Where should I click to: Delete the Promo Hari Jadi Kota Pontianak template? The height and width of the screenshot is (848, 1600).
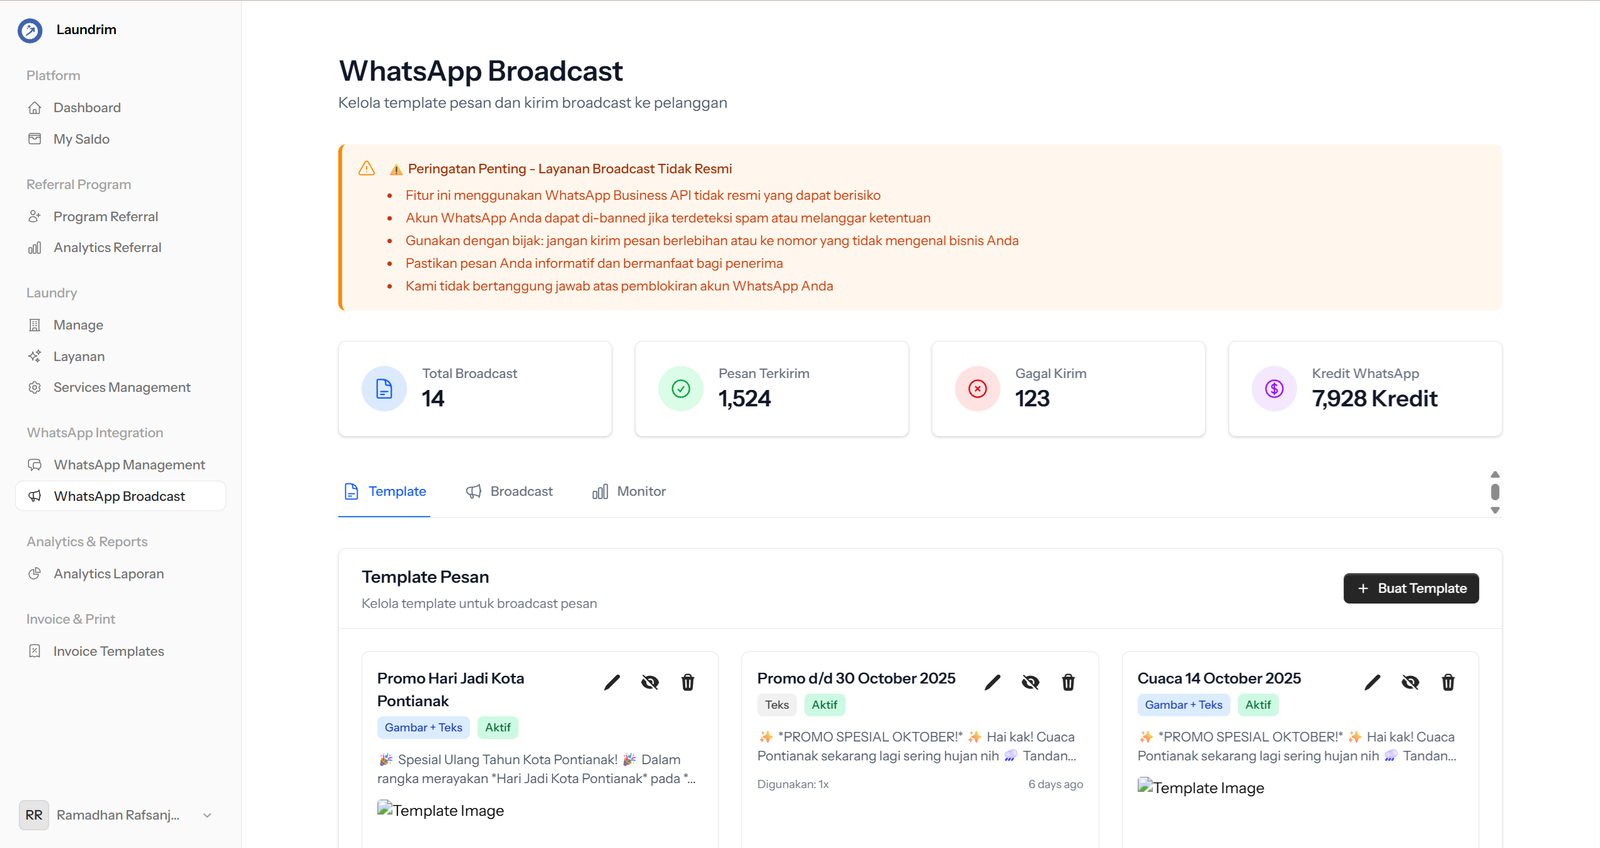click(x=688, y=682)
